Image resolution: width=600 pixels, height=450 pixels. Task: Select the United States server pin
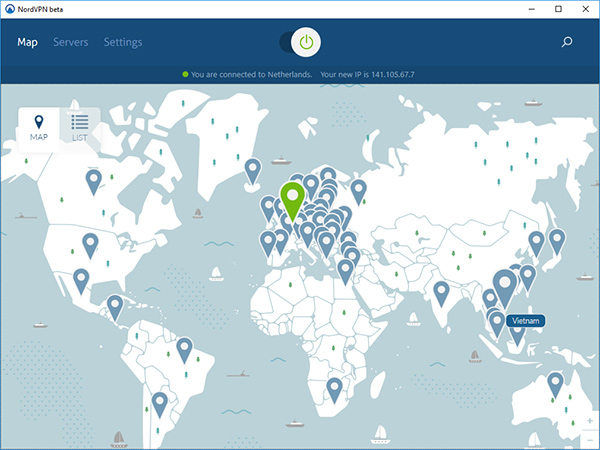(90, 246)
